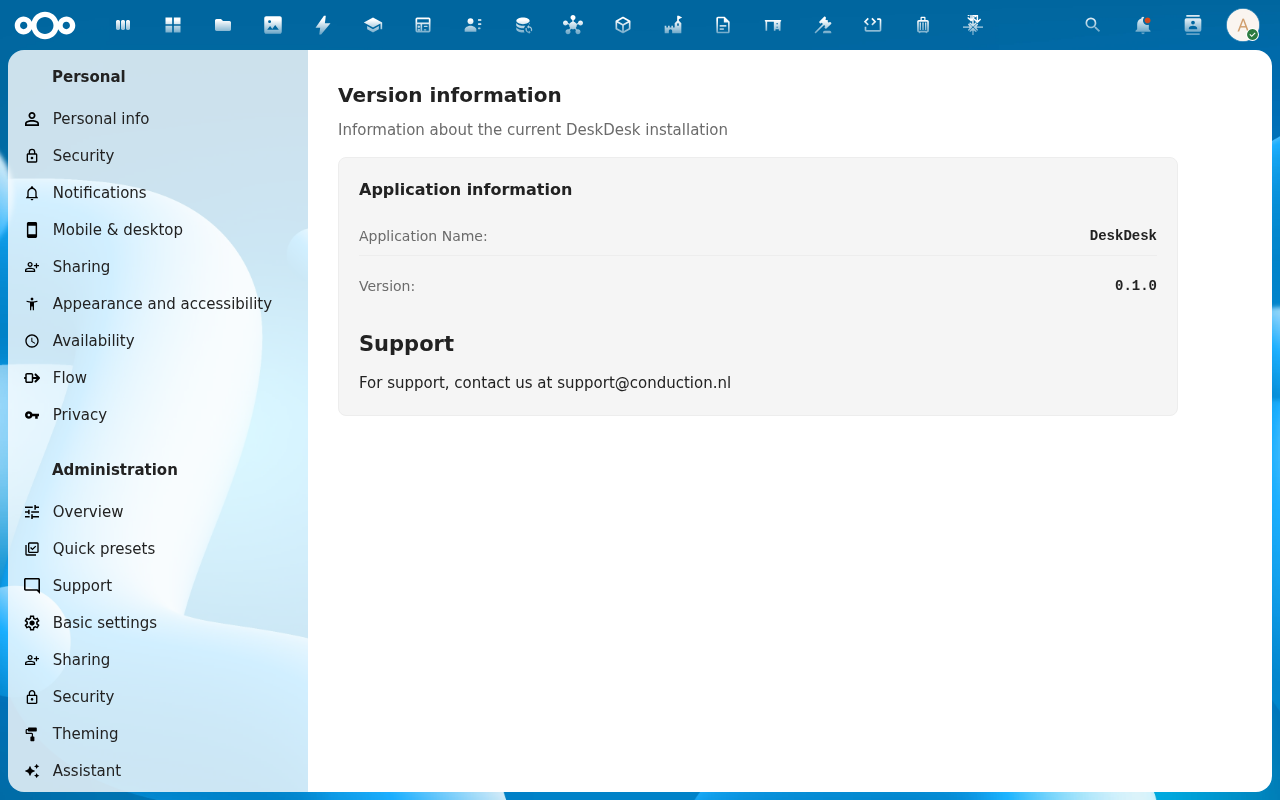This screenshot has height=800, width=1280.
Task: Click the 'Information about the current DeskDesk installation' text
Action: [x=533, y=130]
